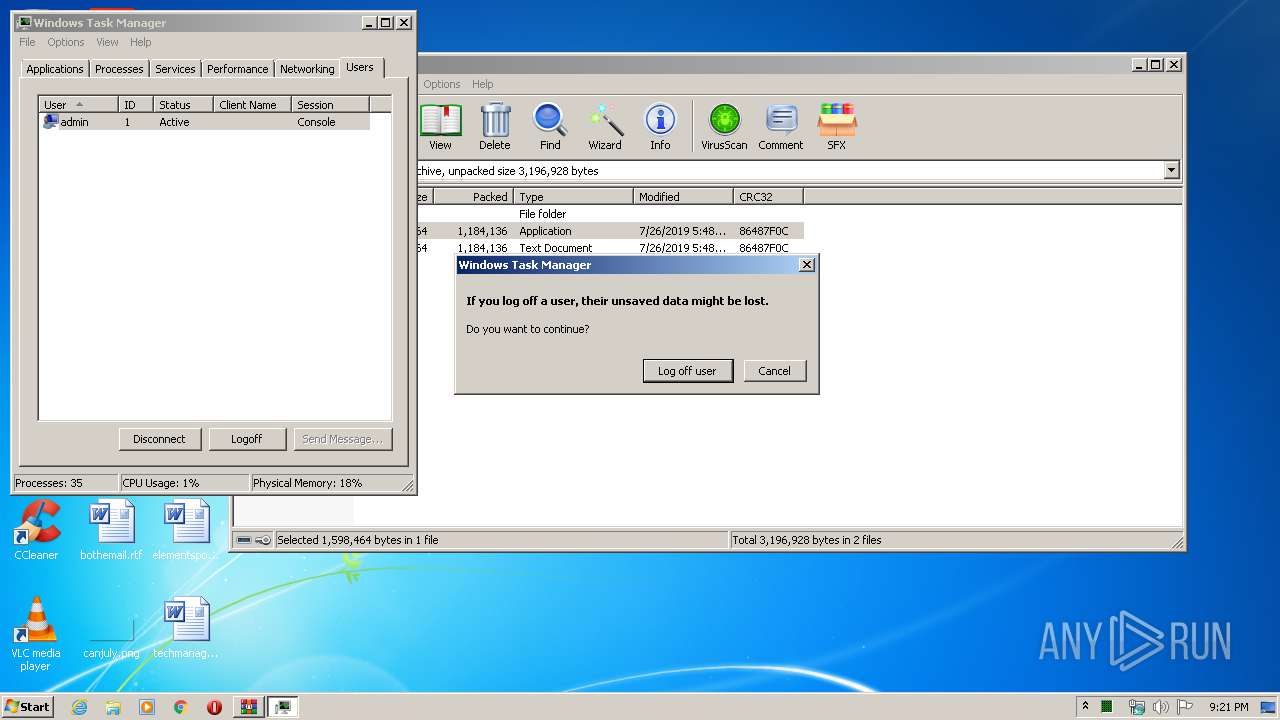The height and width of the screenshot is (720, 1280).
Task: Click the taskbar clock showing 9:21 PM
Action: click(x=1228, y=707)
